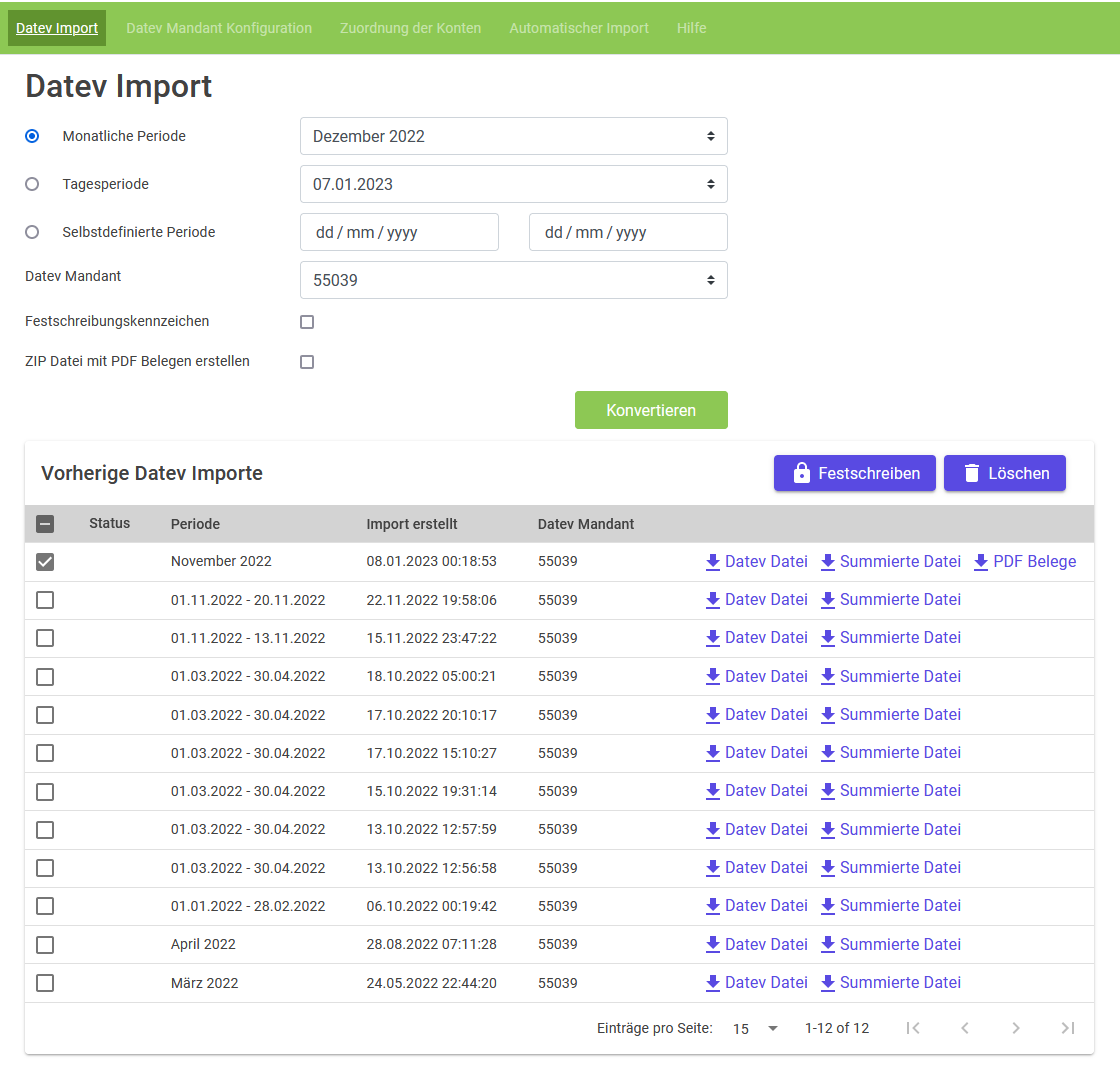Download Summierte Datei created 06.10.2022 00:19:42

[x=891, y=907]
